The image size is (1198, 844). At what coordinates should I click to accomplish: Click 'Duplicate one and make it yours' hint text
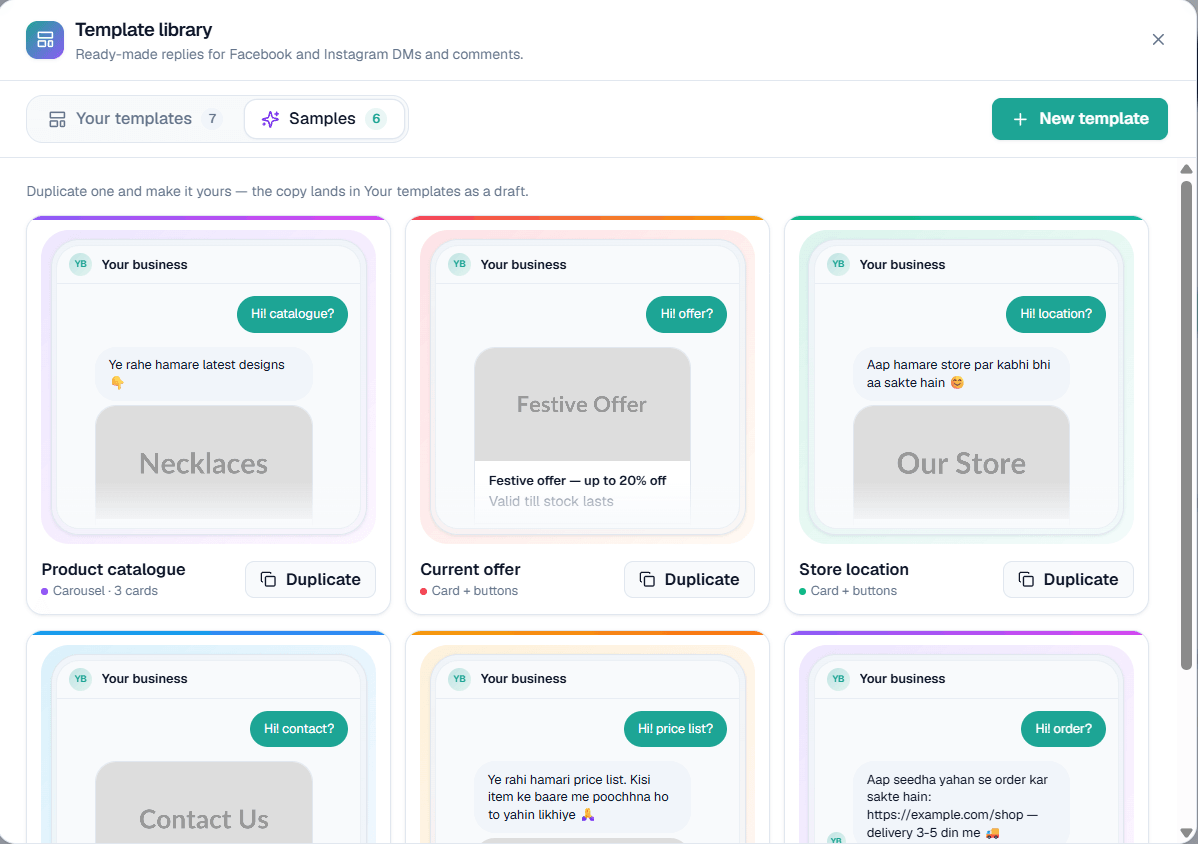(277, 191)
